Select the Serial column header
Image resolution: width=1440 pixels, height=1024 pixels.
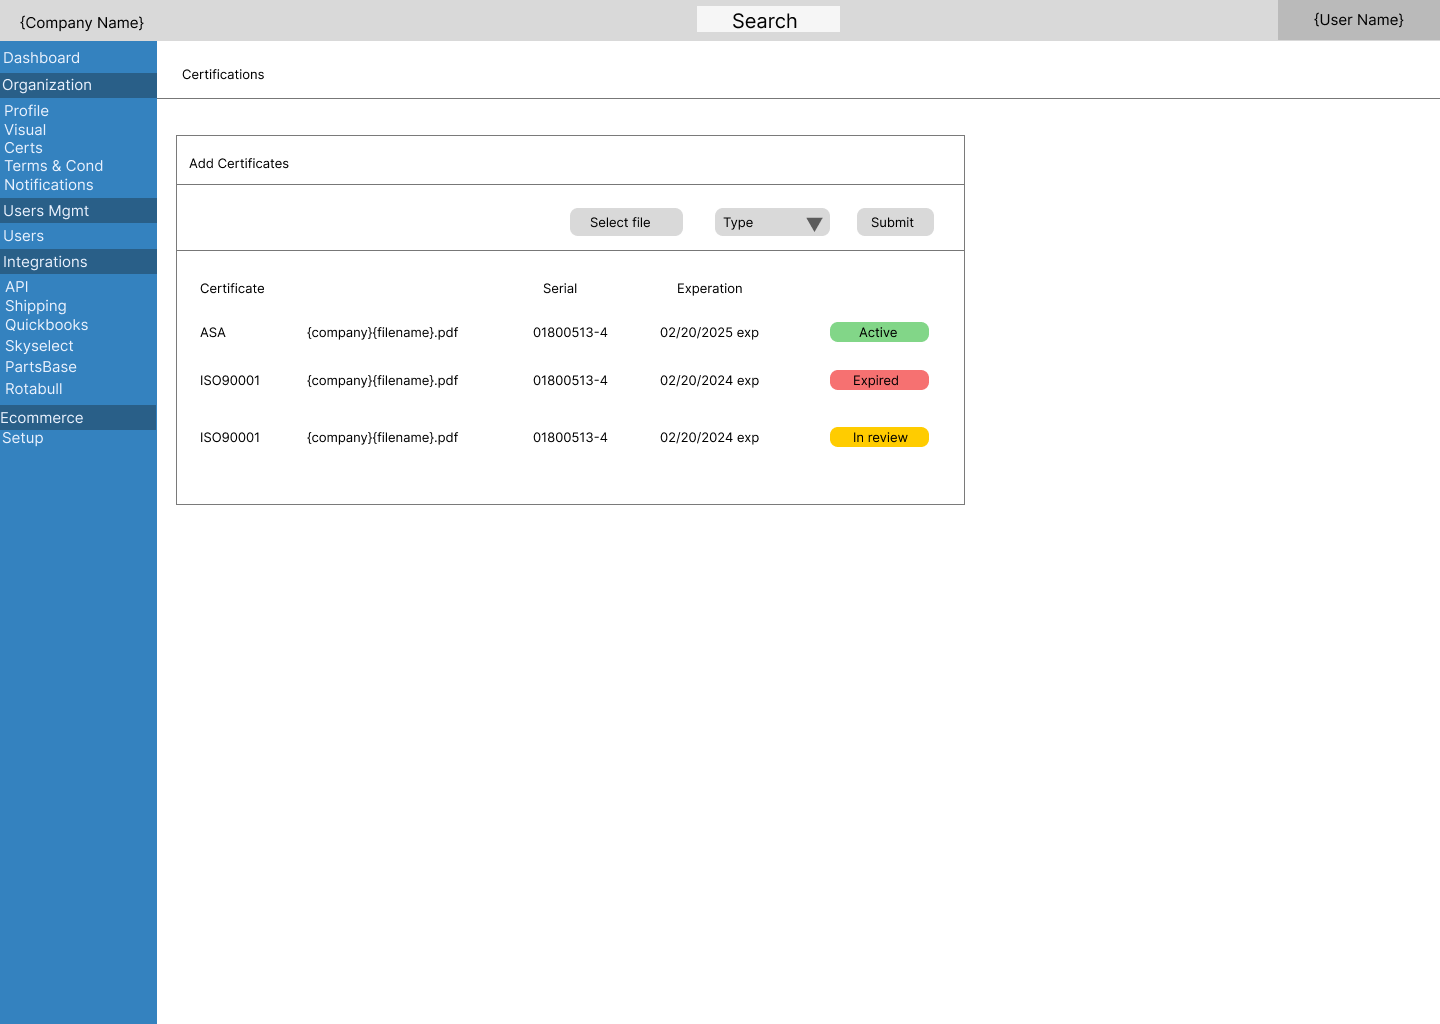coord(560,288)
